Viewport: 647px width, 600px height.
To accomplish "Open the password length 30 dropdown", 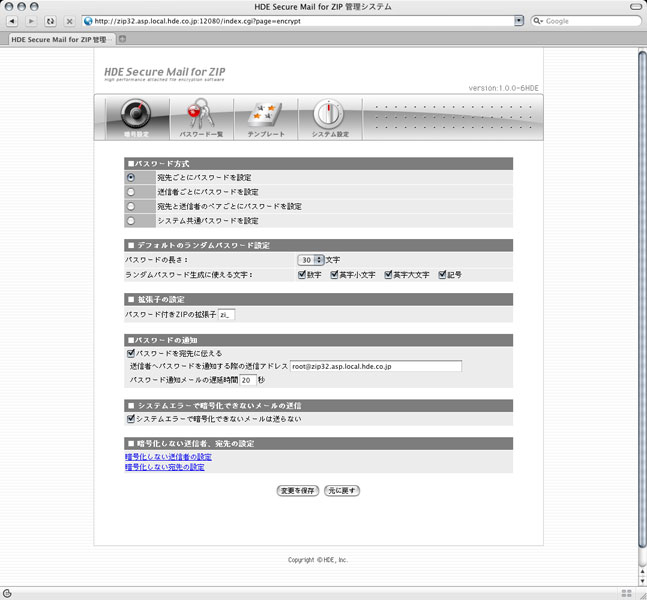I will (x=311, y=260).
